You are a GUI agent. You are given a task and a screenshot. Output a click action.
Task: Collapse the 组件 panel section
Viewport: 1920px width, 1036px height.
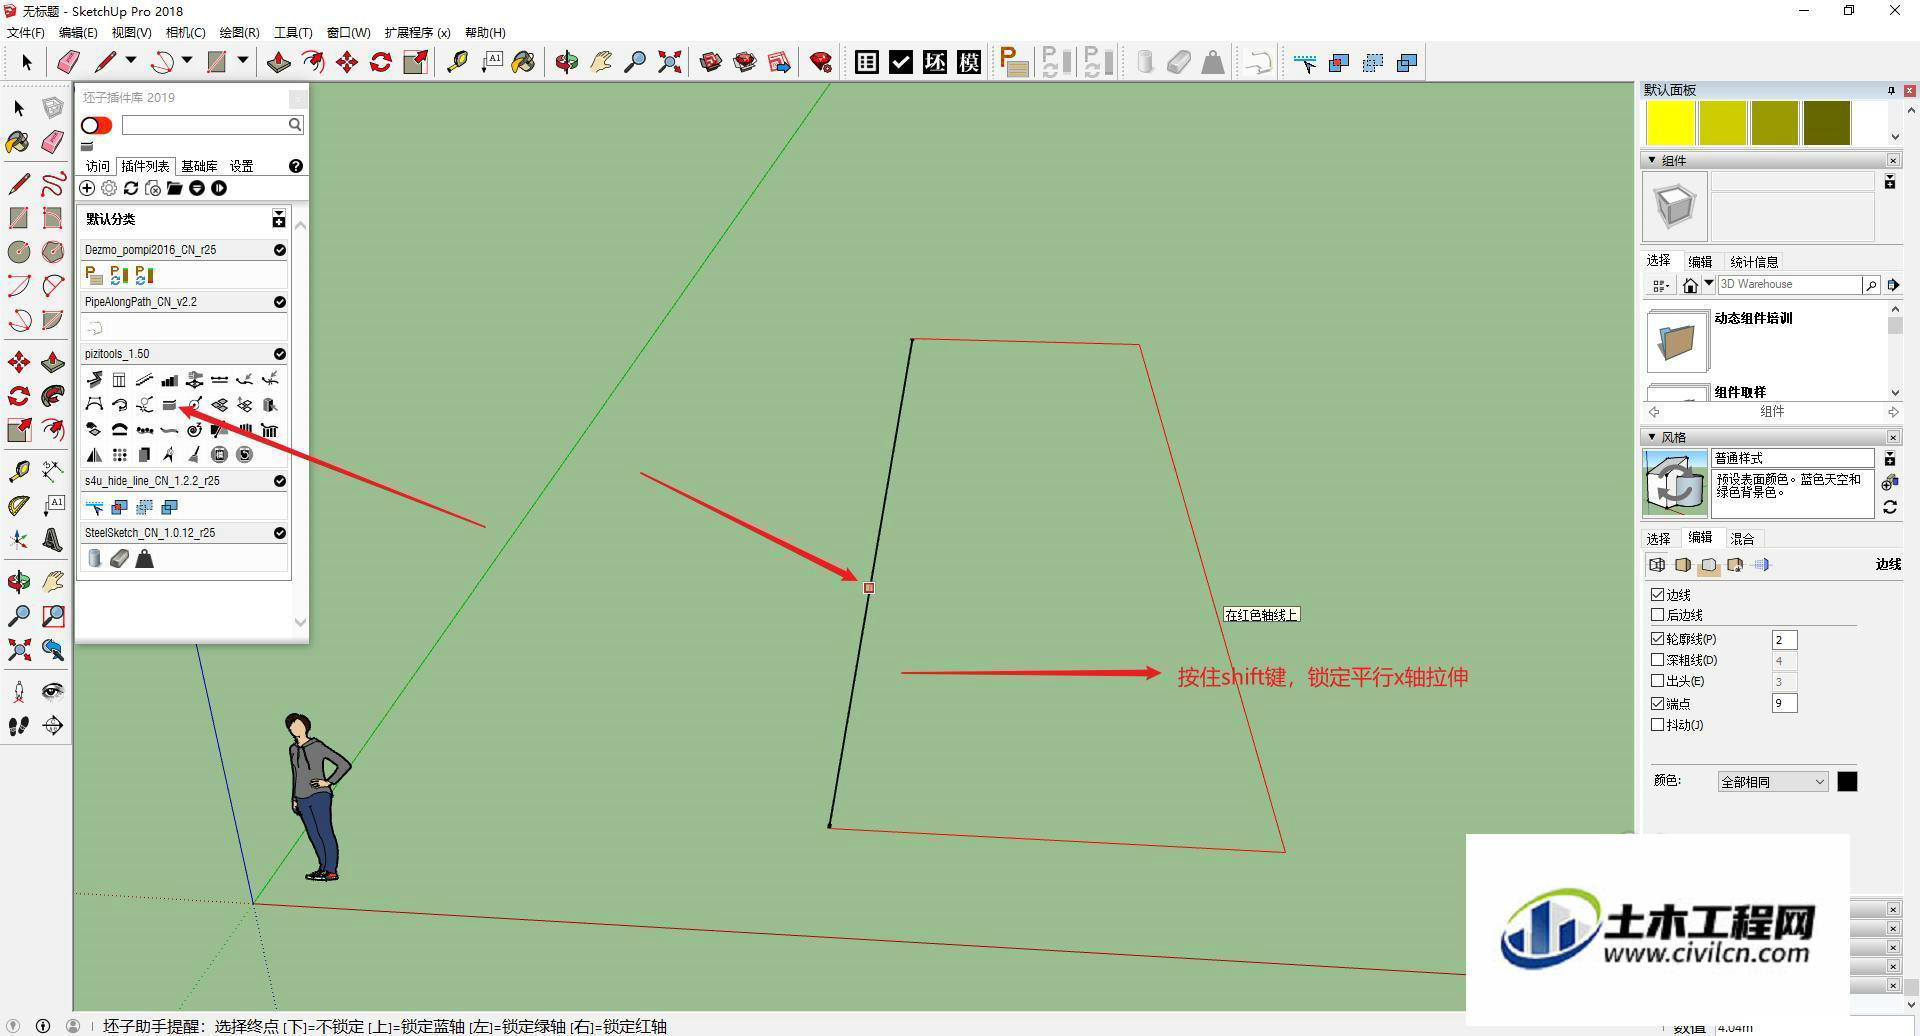click(1650, 160)
